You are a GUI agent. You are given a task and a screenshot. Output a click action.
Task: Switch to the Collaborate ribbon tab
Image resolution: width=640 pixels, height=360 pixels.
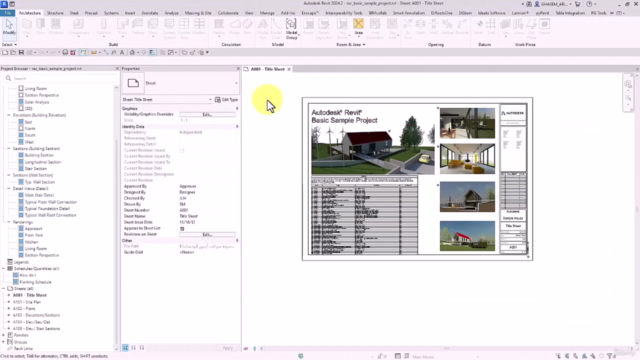(228, 13)
